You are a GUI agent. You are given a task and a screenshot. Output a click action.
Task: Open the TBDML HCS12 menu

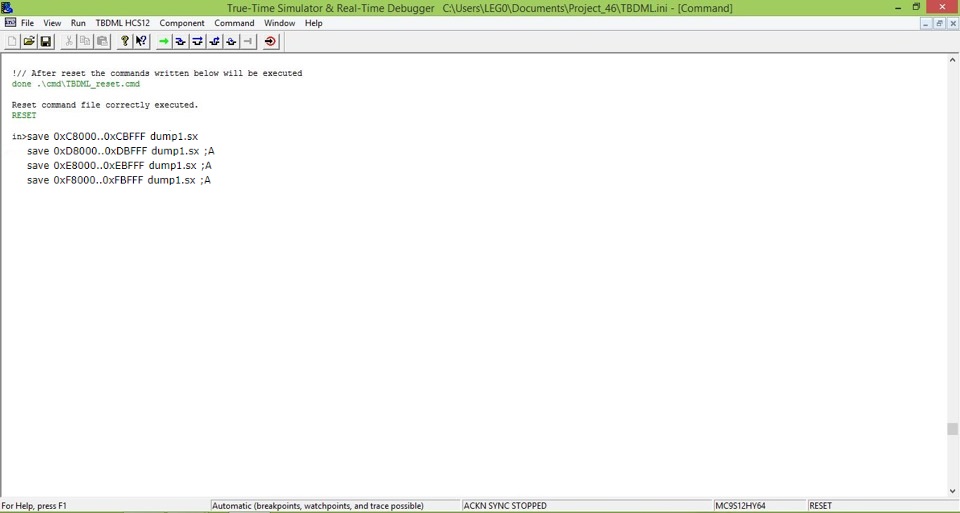coord(122,23)
